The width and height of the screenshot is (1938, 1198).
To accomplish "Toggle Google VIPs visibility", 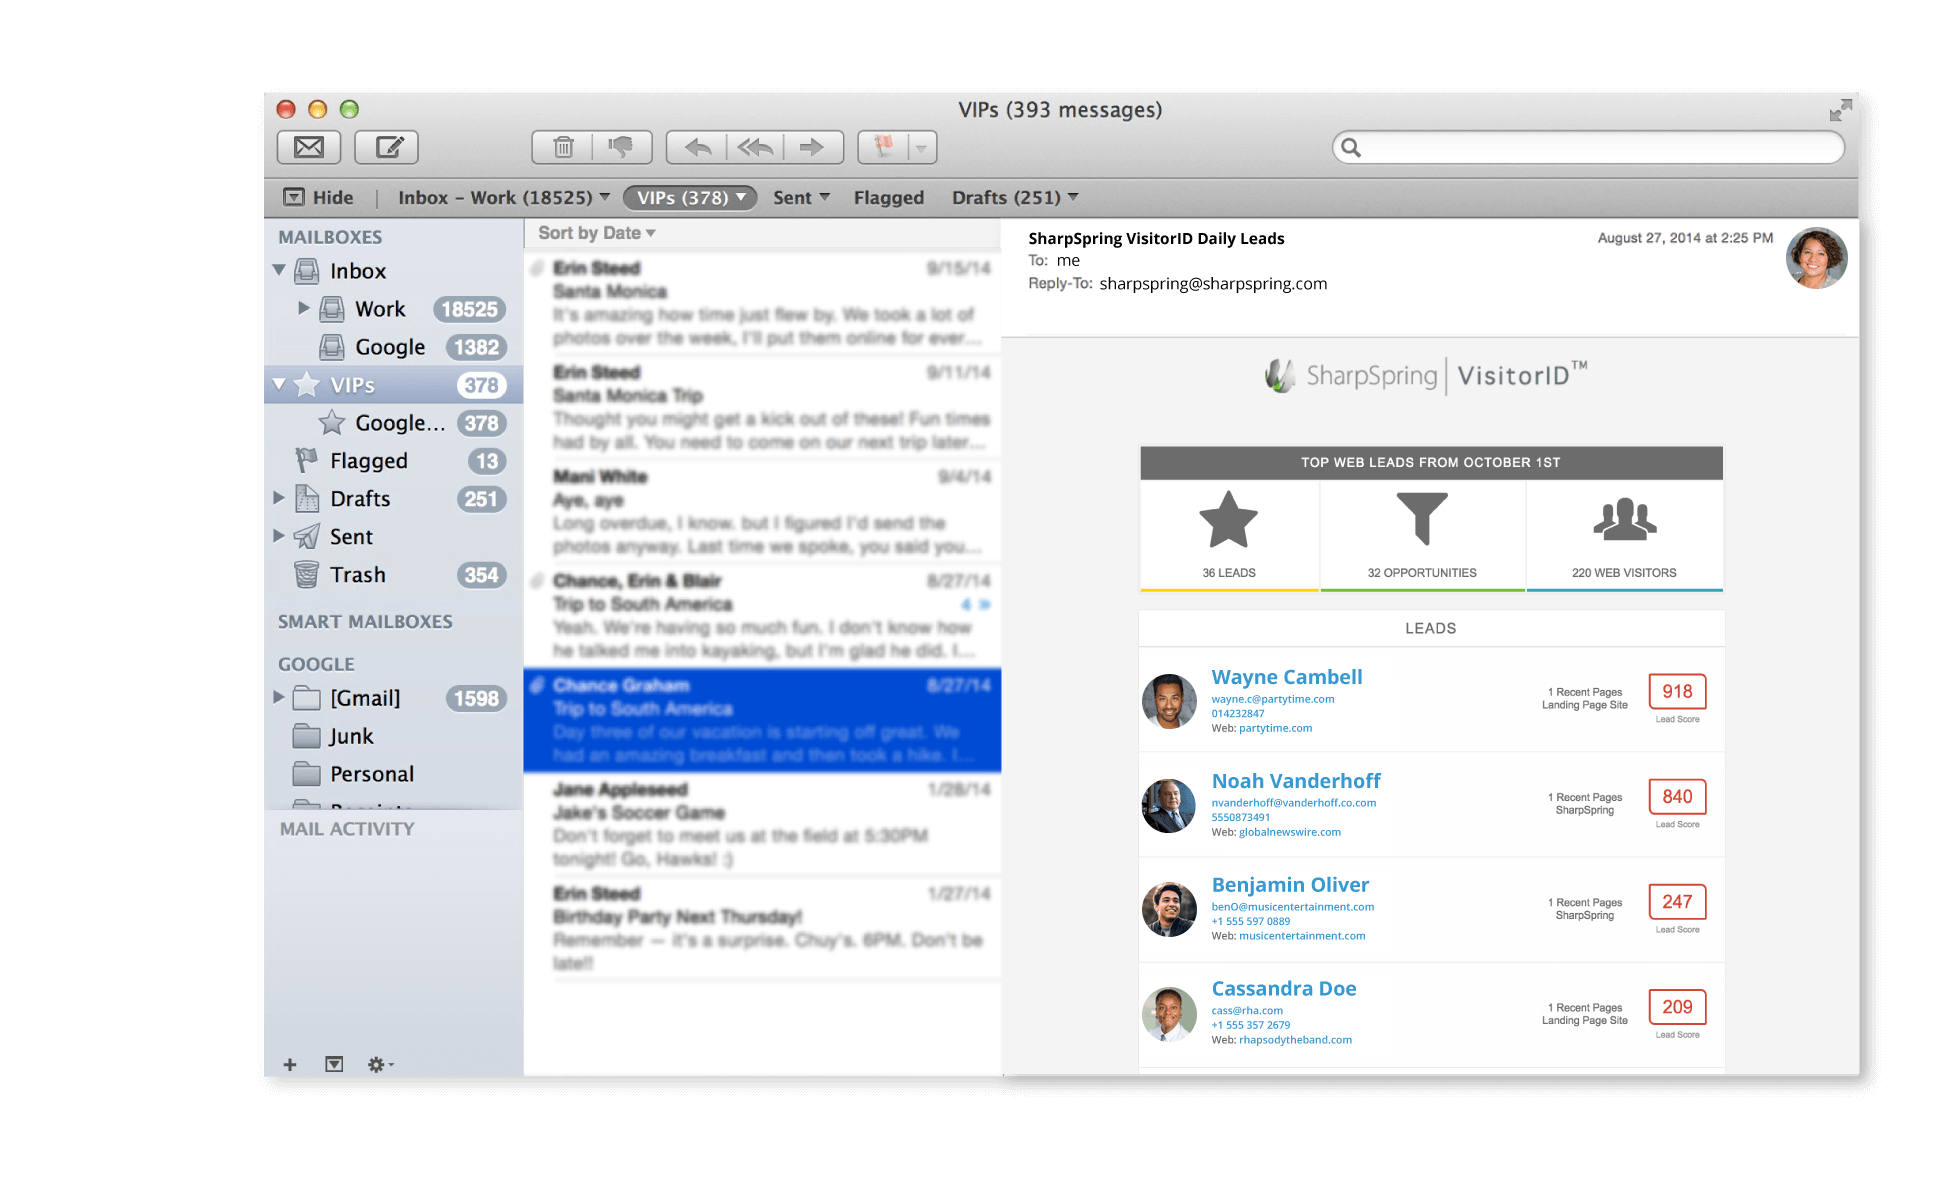I will 287,385.
